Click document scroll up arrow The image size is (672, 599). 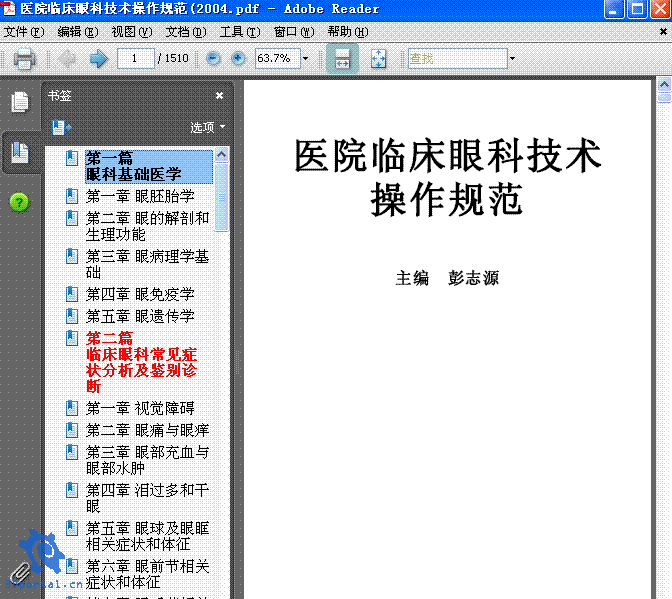click(664, 84)
